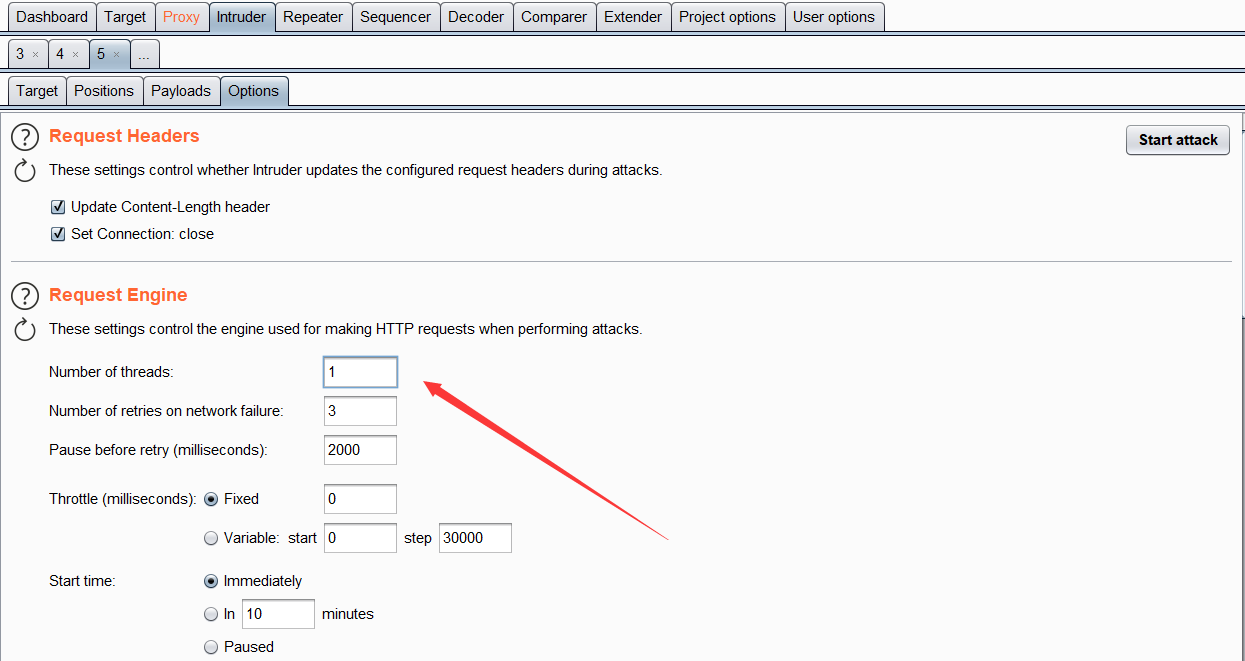Viewport: 1245px width, 661px height.
Task: Reset Request Headers settings to defaults
Action: [x=25, y=171]
